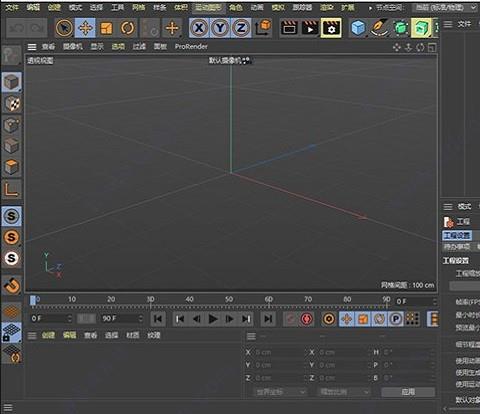The height and width of the screenshot is (414, 480).
Task: Click the green subdivision generator icon
Action: click(x=401, y=28)
